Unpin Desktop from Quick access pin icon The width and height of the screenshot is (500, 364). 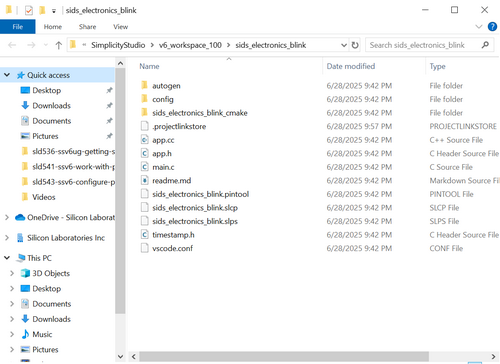coord(109,90)
